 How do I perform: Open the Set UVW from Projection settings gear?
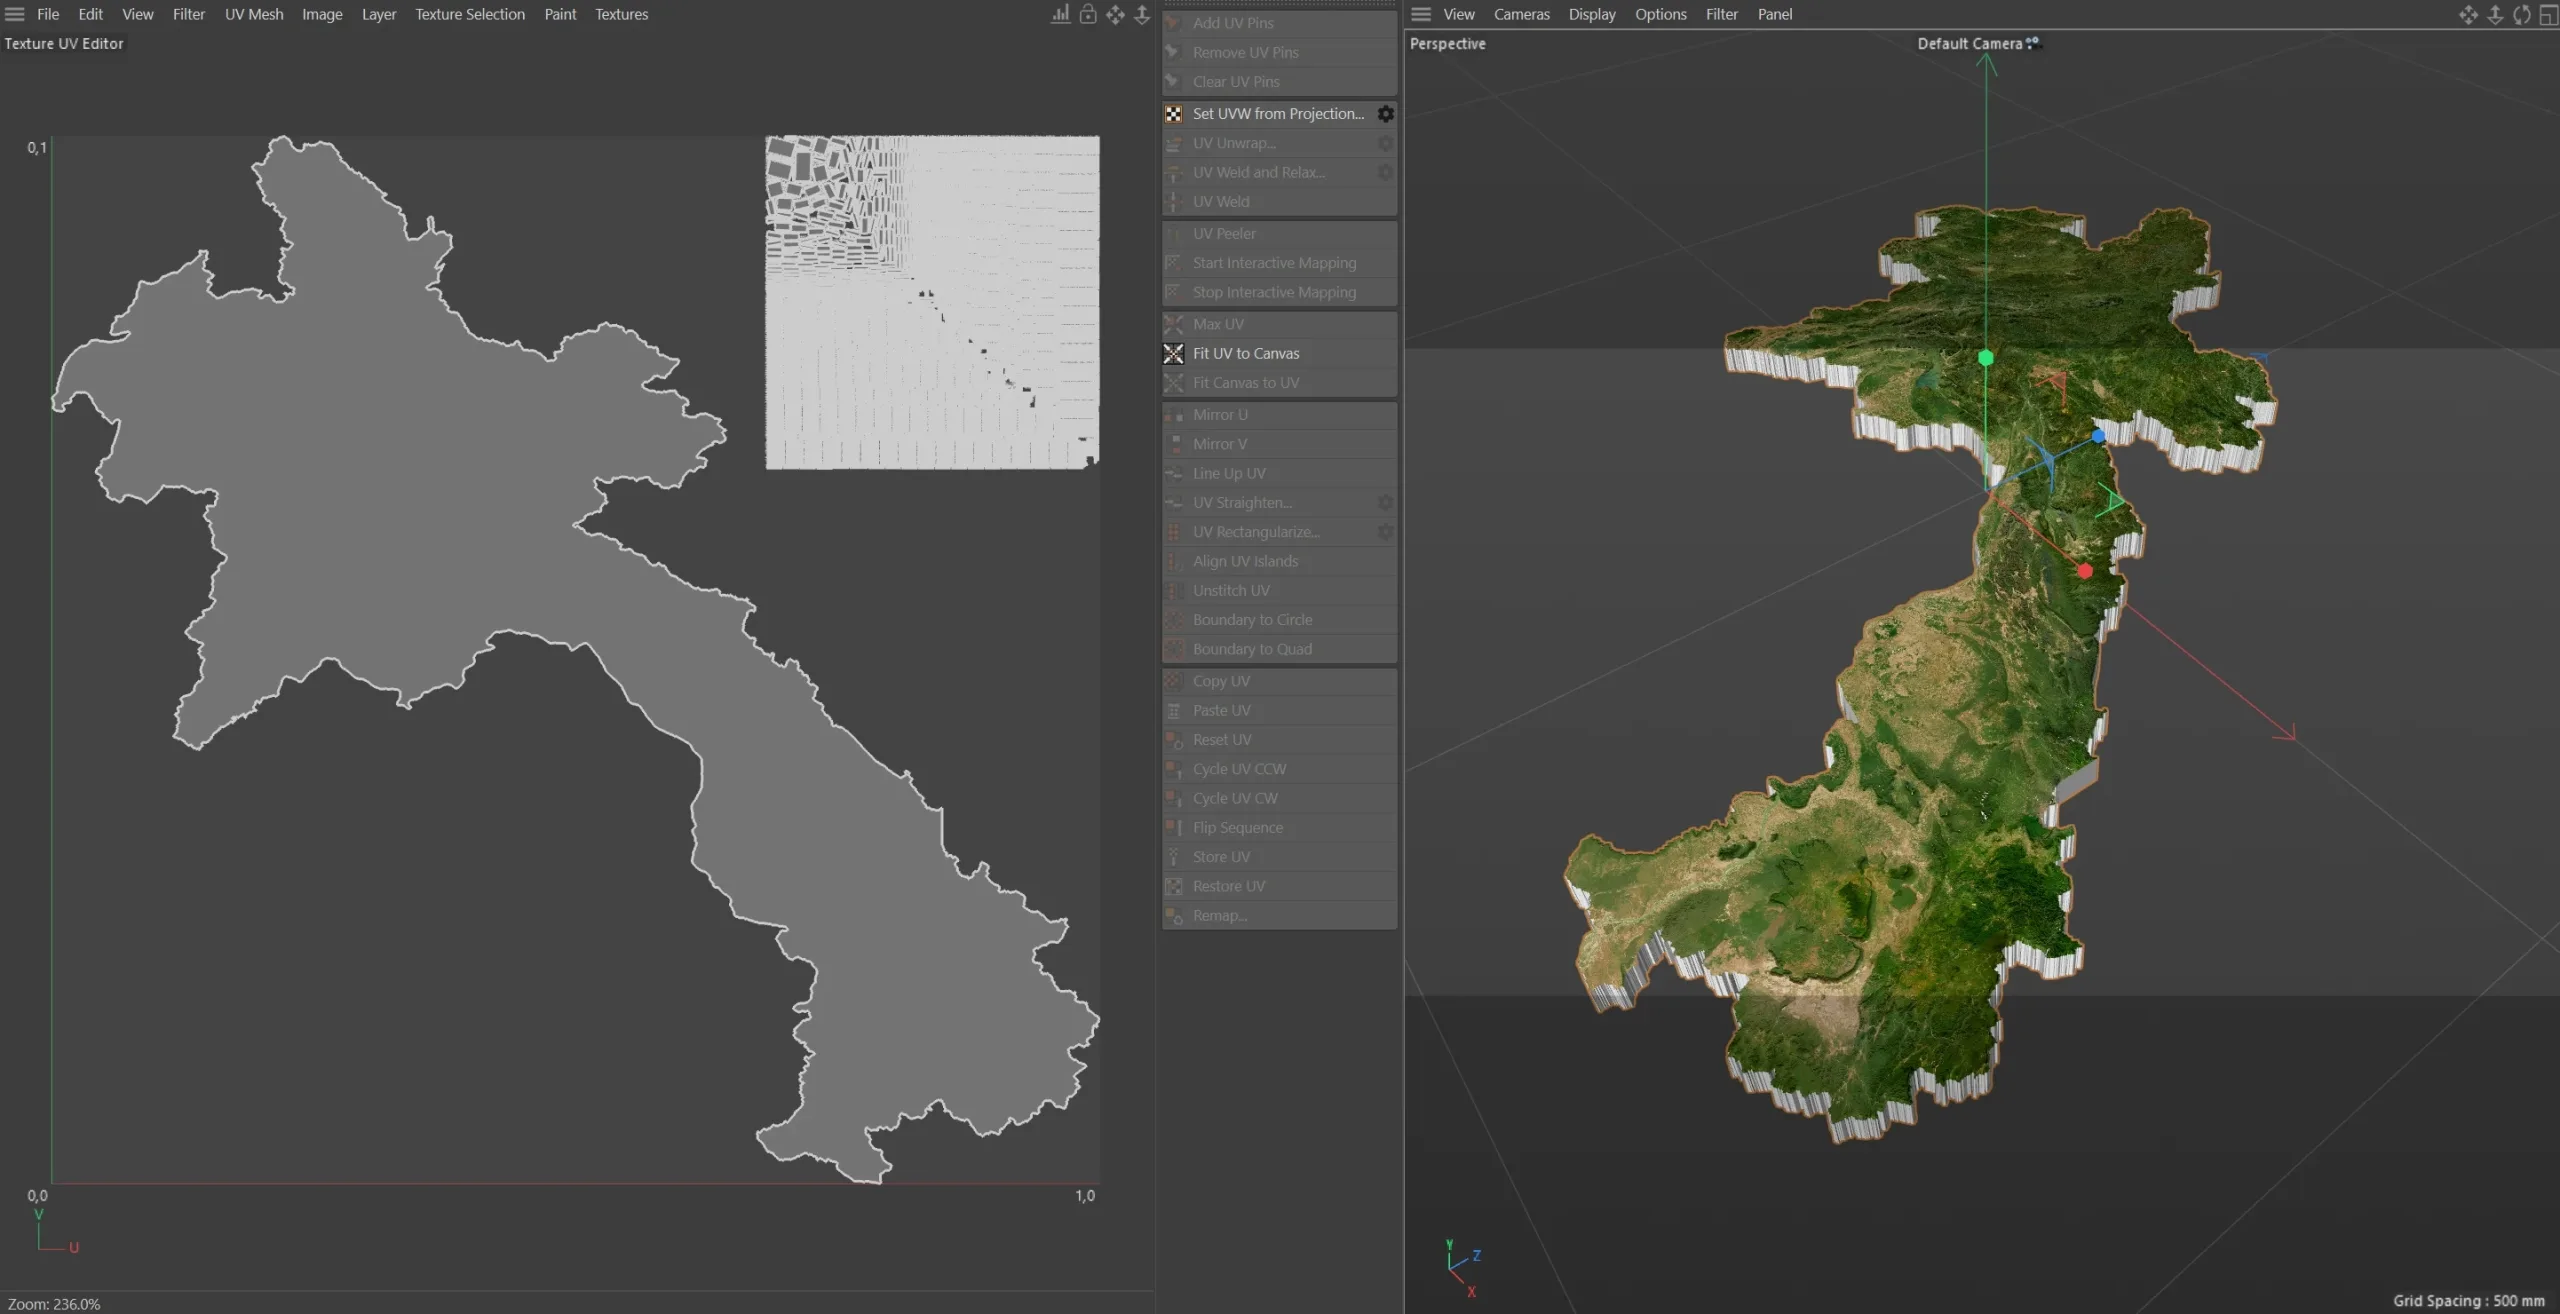point(1385,113)
